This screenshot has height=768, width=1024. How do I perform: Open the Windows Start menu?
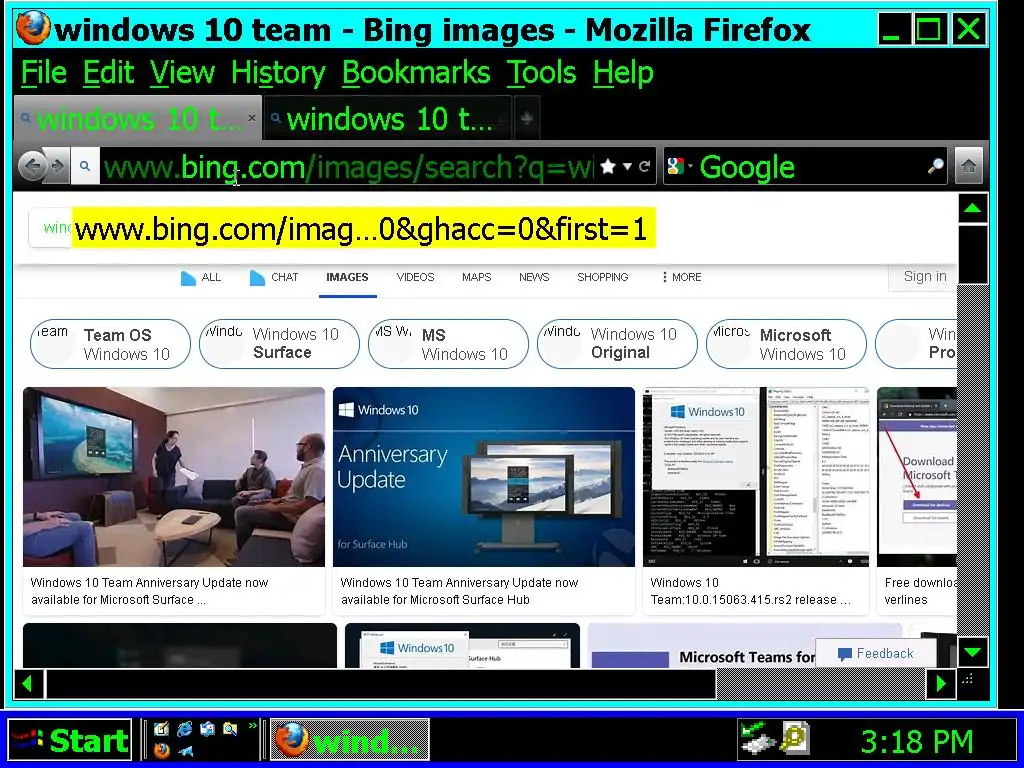(70, 741)
